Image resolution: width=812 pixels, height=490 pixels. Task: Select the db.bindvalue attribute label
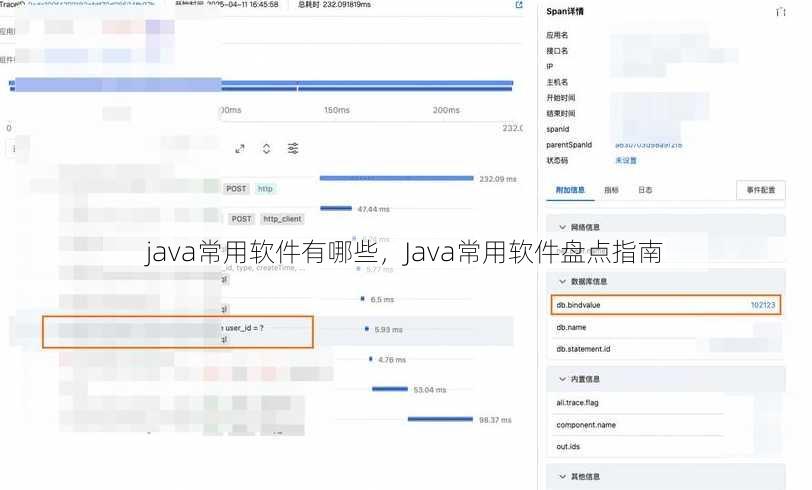(x=578, y=305)
